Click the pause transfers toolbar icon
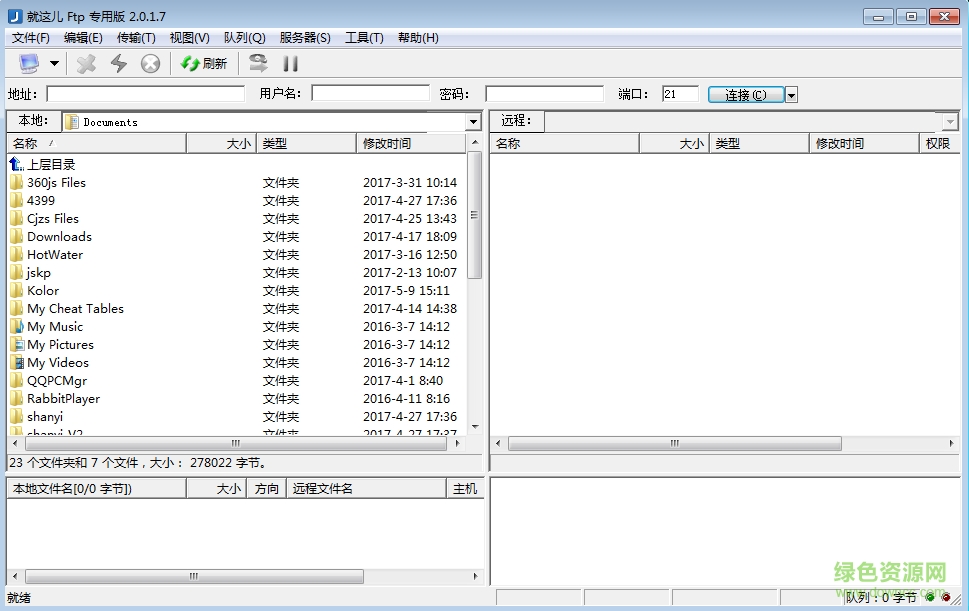Screen dimensions: 969x611 click(x=288, y=63)
